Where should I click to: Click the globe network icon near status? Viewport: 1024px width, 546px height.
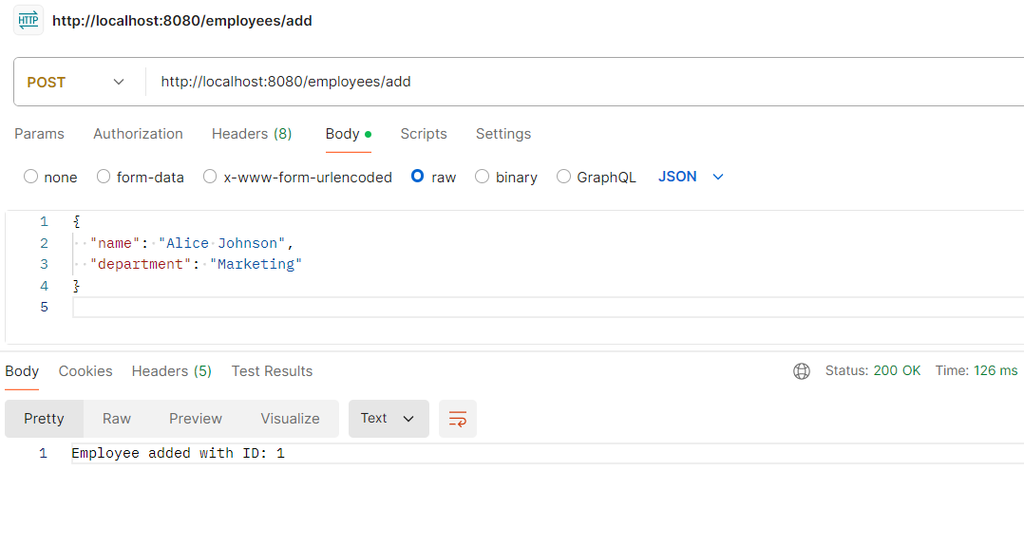coord(801,371)
